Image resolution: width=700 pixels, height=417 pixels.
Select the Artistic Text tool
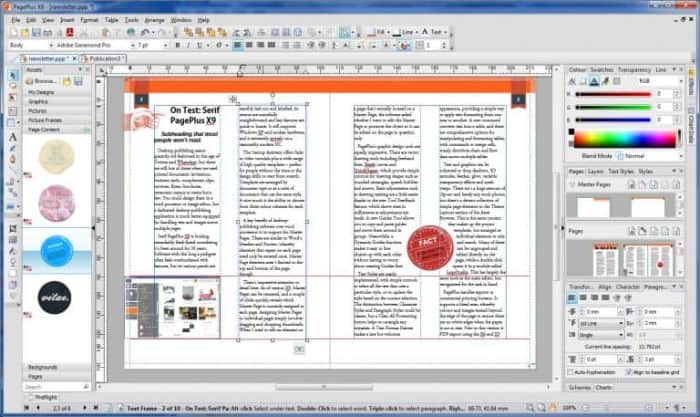point(13,137)
